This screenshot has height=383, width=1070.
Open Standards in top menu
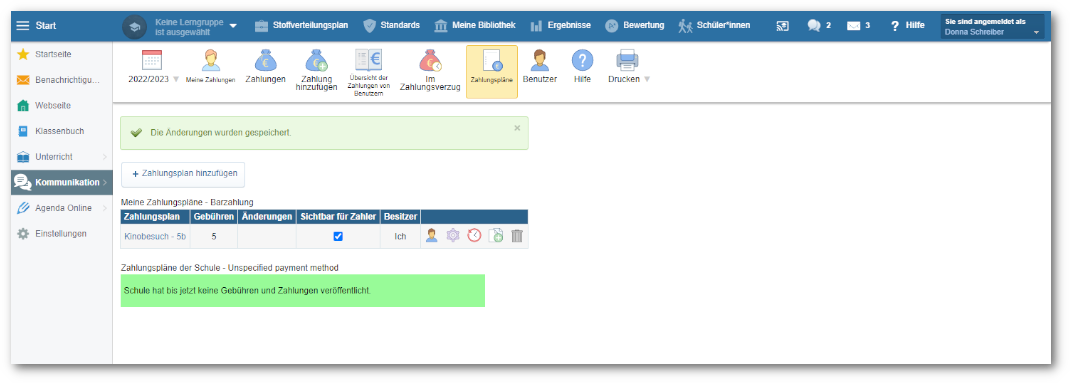pos(391,25)
